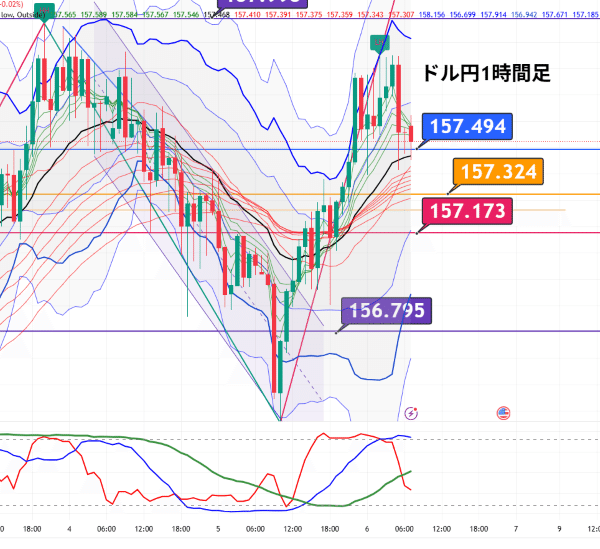Viewport: 600px width, 549px height.
Task: Click the US flag economic event icon
Action: (x=503, y=412)
